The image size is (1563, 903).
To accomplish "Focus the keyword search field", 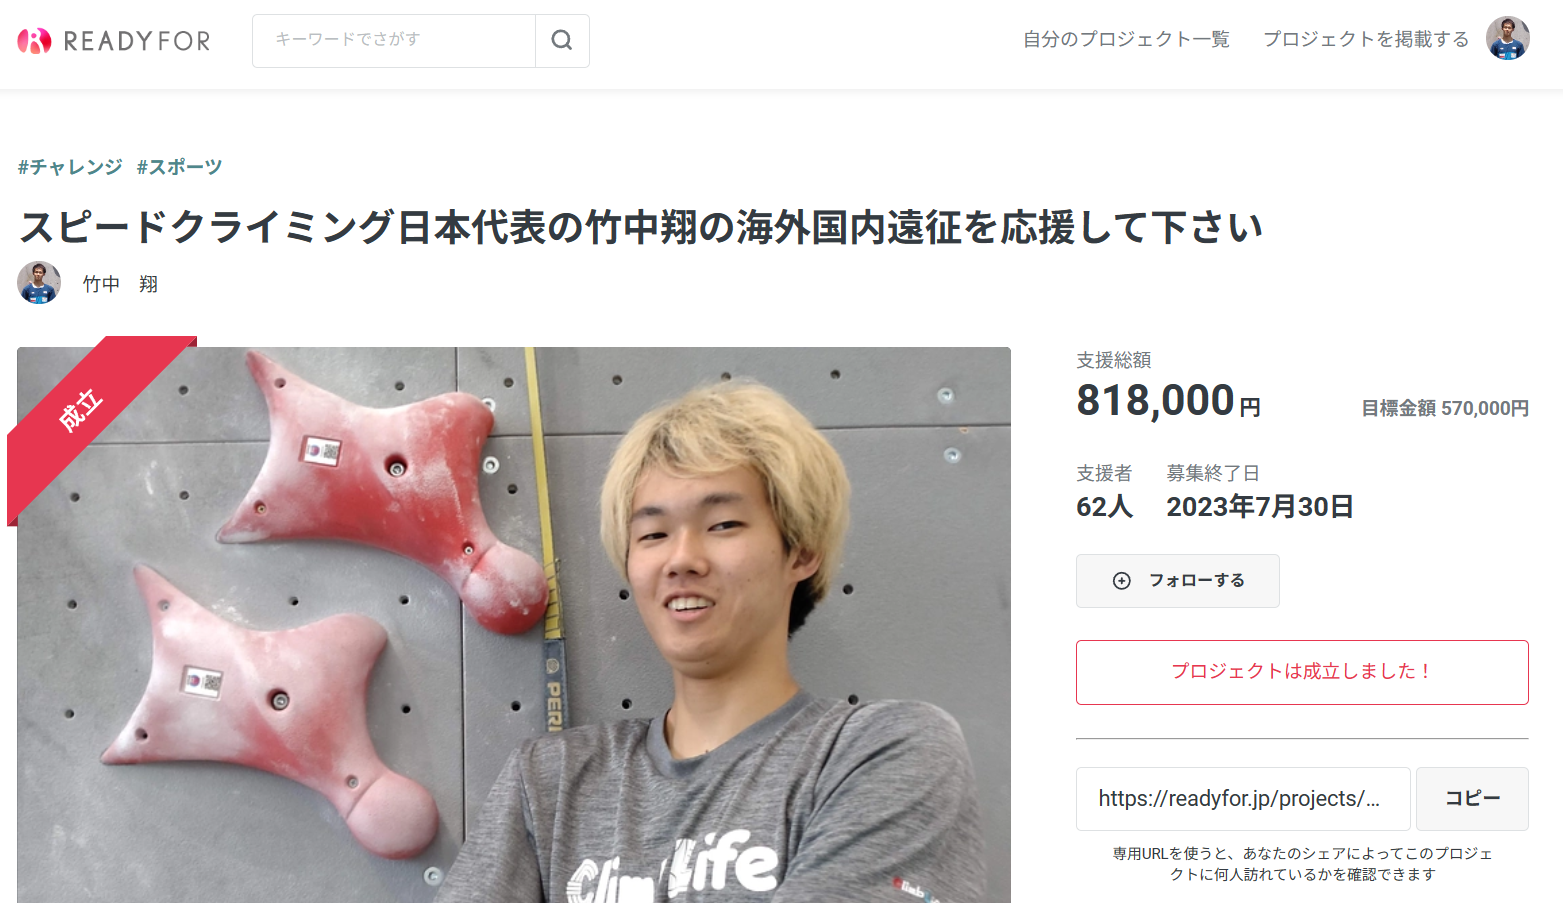I will 394,40.
